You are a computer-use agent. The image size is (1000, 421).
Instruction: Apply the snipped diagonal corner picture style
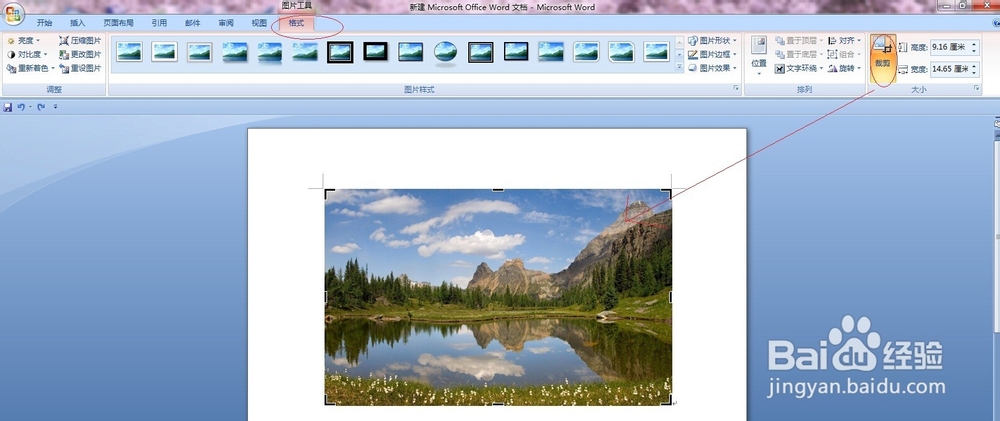coord(621,52)
